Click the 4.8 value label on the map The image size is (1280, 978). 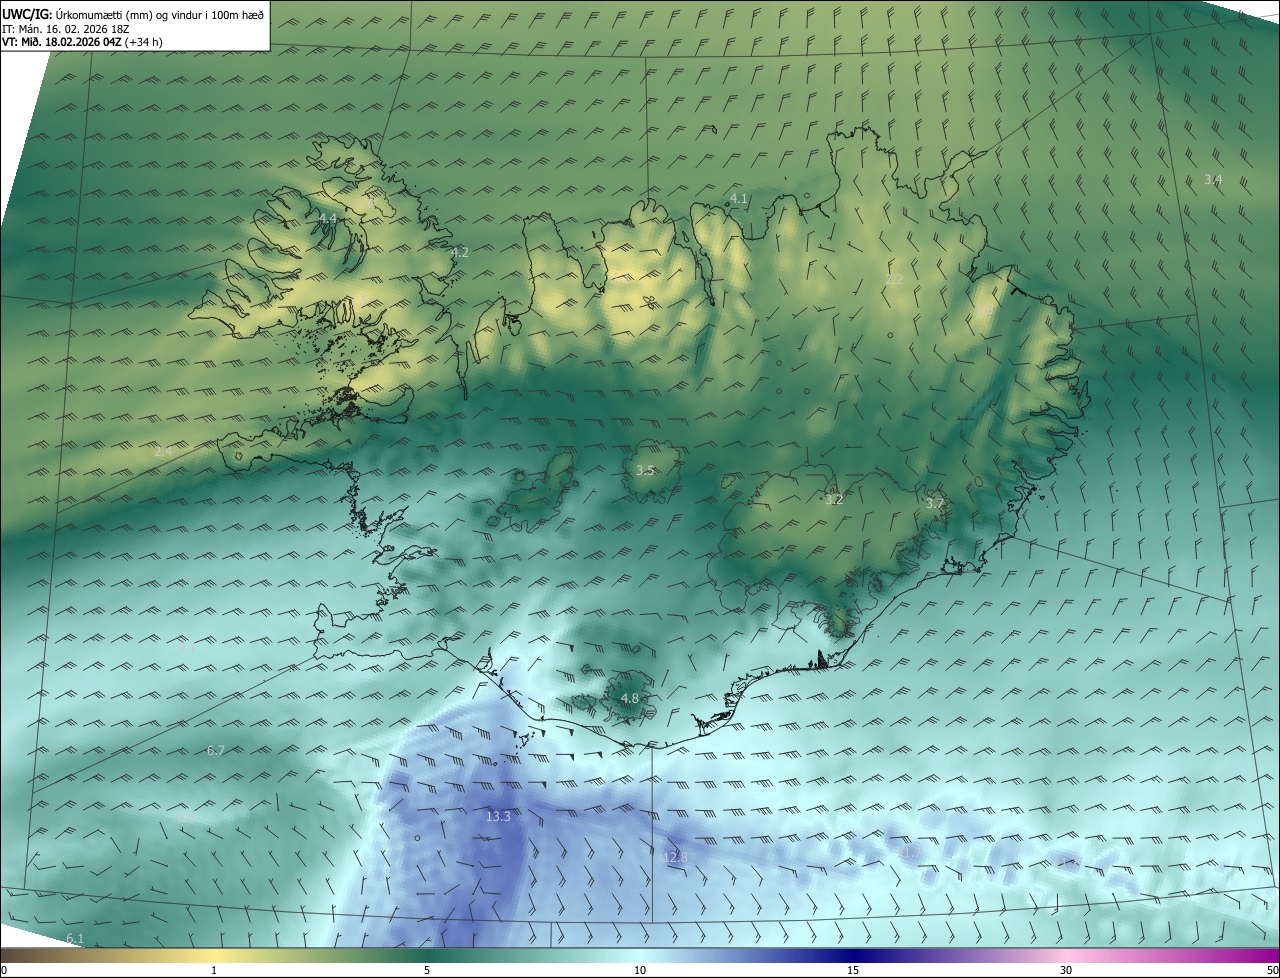630,698
